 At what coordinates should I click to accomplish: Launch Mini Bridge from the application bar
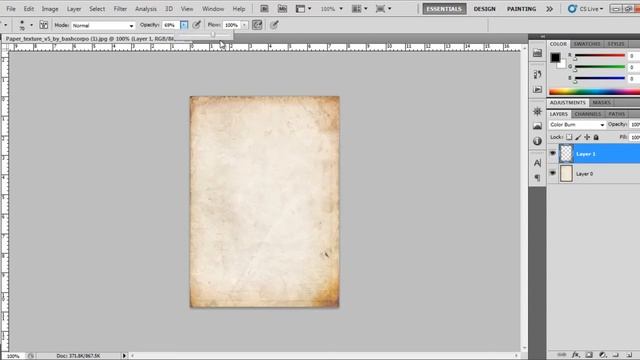[282, 9]
